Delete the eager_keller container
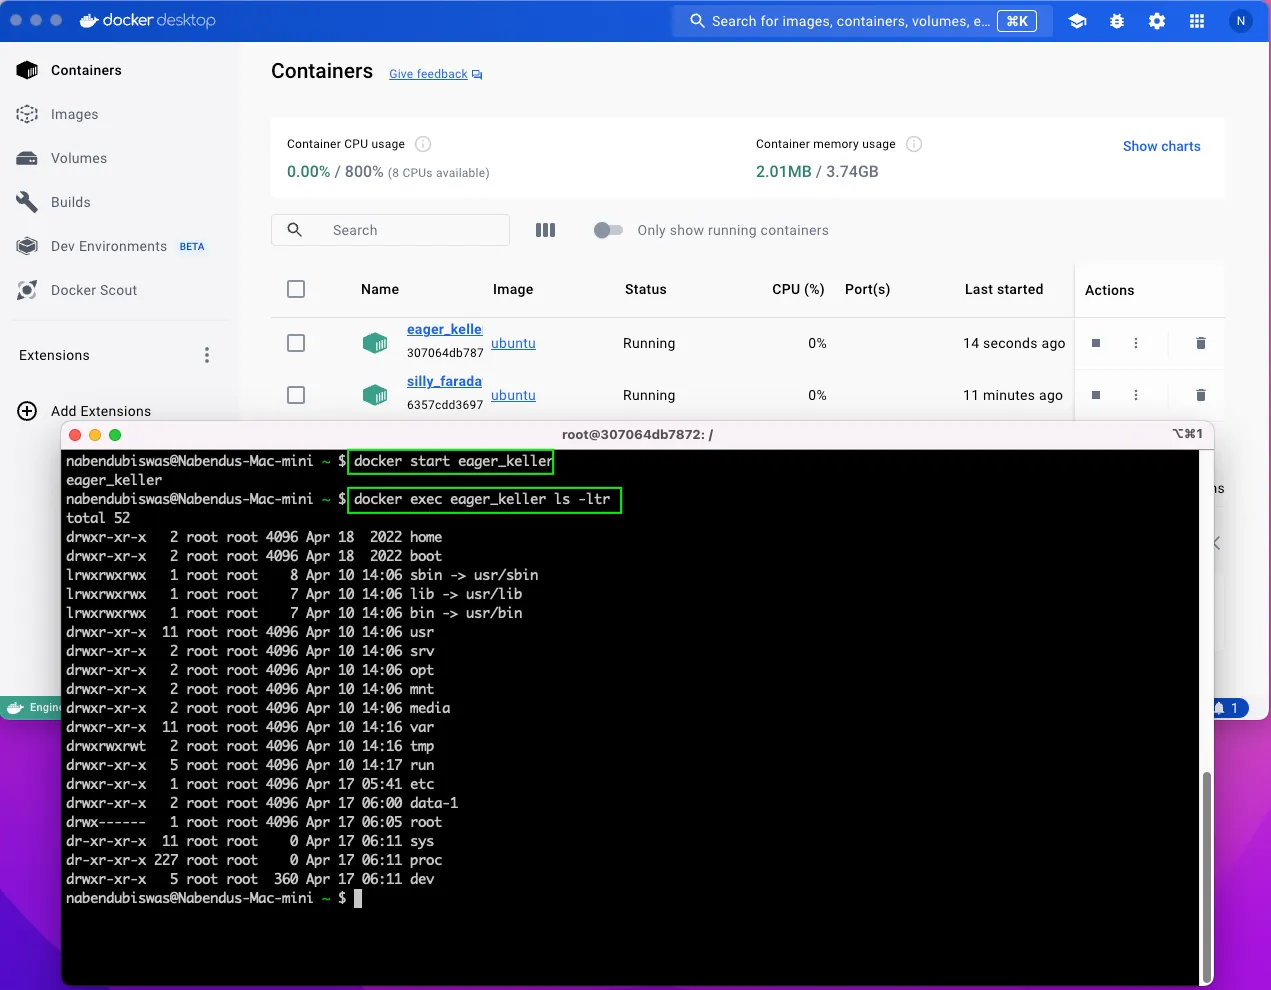Screen dimensions: 1271x990 (x=1201, y=343)
